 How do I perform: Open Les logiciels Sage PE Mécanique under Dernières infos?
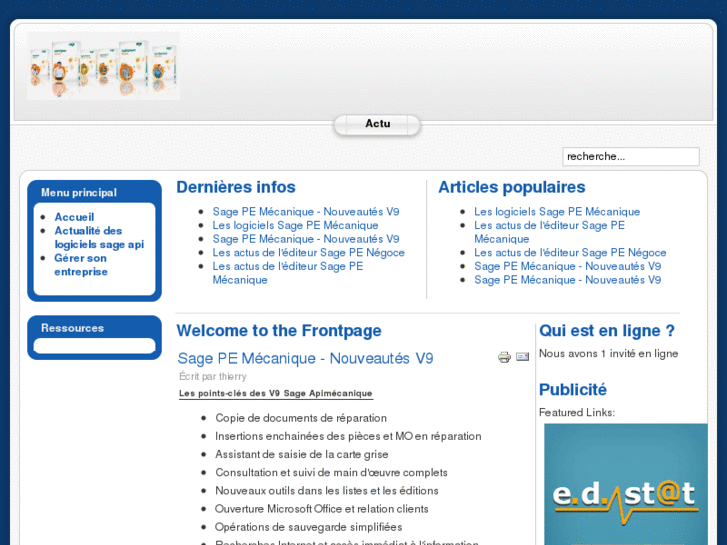[295, 225]
